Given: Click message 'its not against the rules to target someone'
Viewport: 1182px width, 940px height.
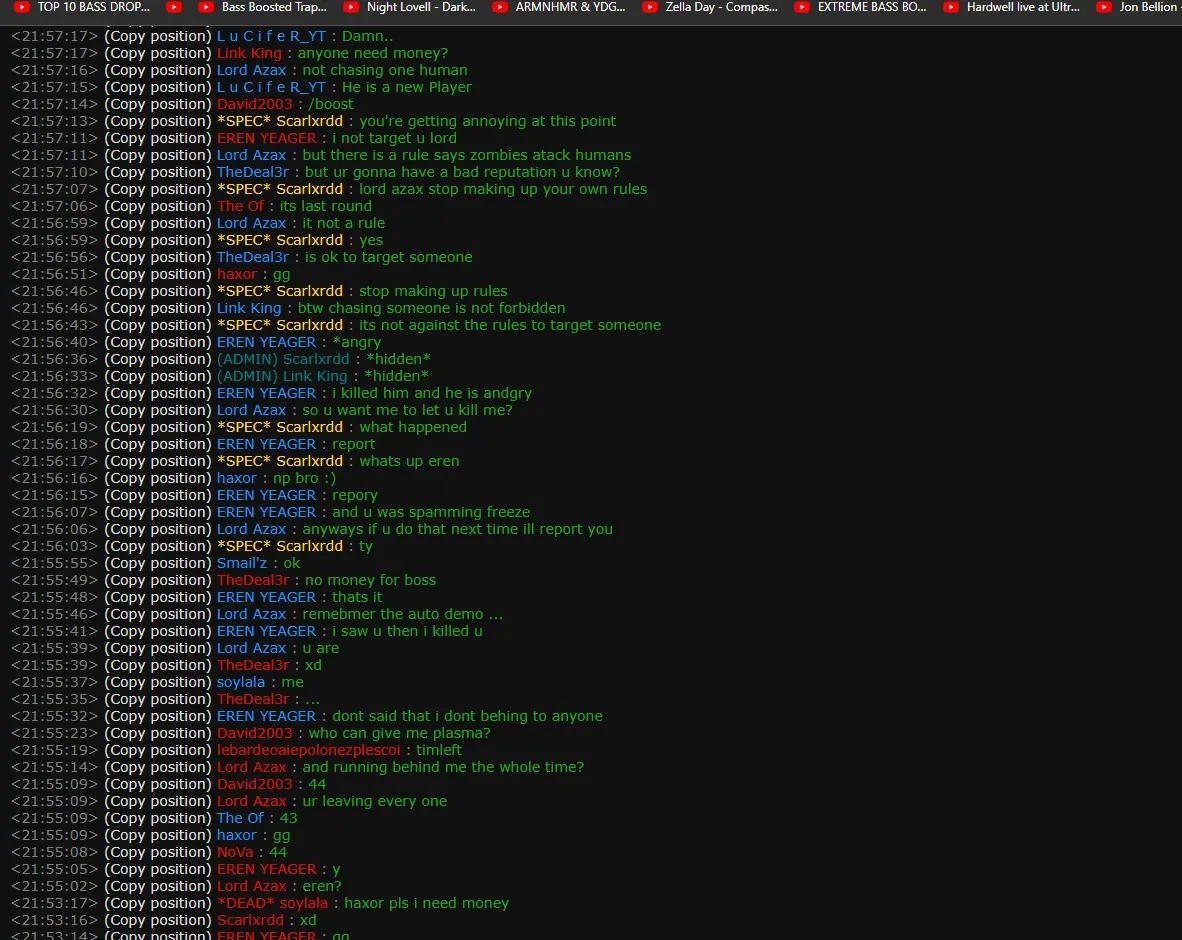Looking at the screenshot, I should click(510, 325).
